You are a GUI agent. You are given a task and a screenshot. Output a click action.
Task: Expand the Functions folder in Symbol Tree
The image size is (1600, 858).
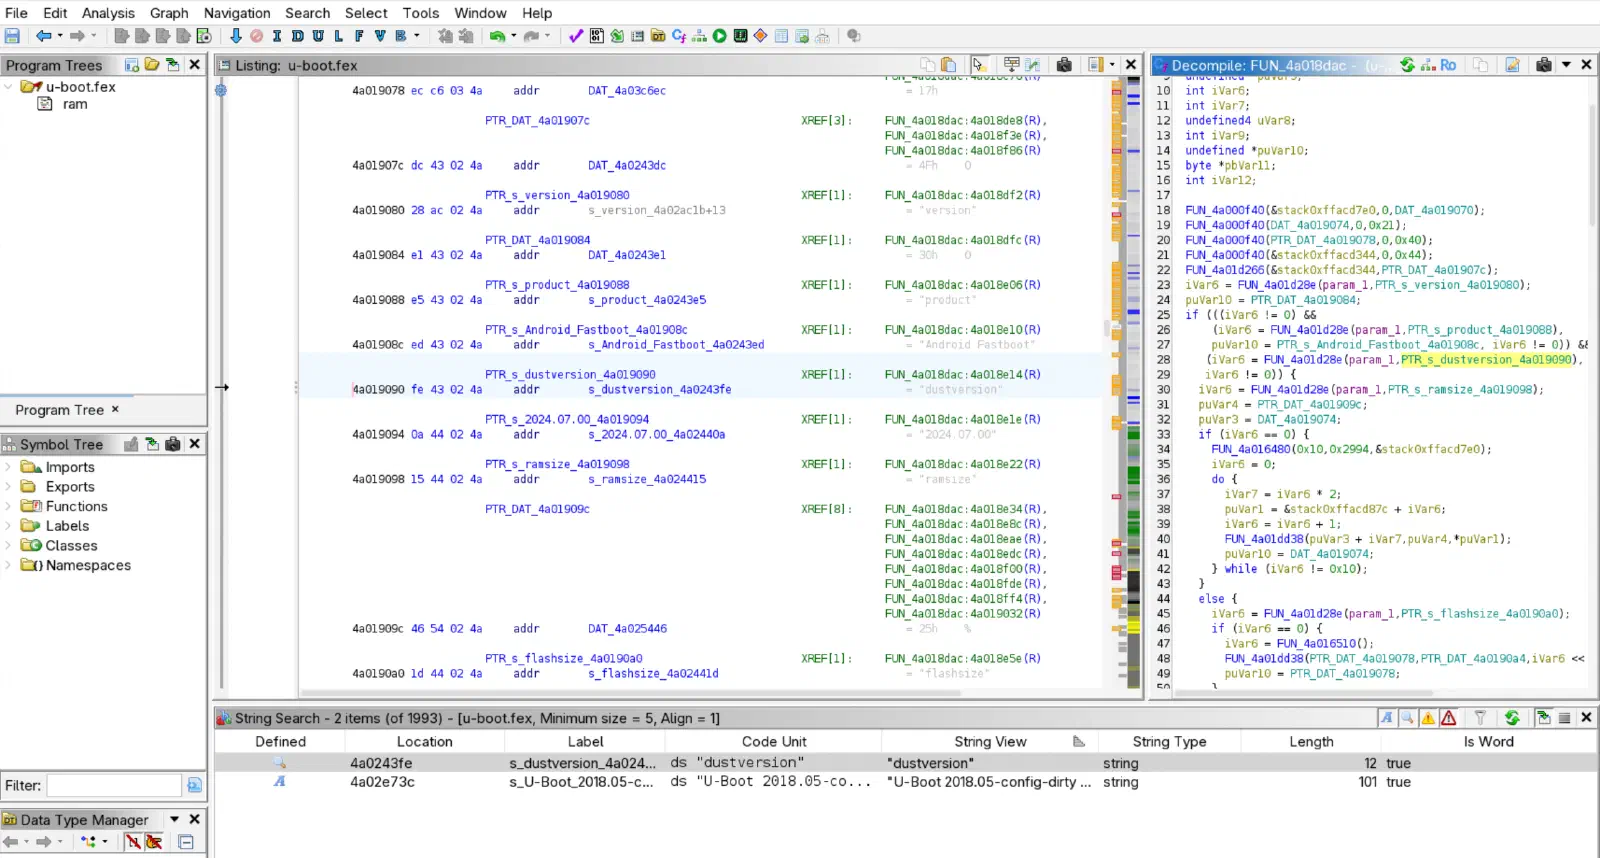(x=9, y=506)
